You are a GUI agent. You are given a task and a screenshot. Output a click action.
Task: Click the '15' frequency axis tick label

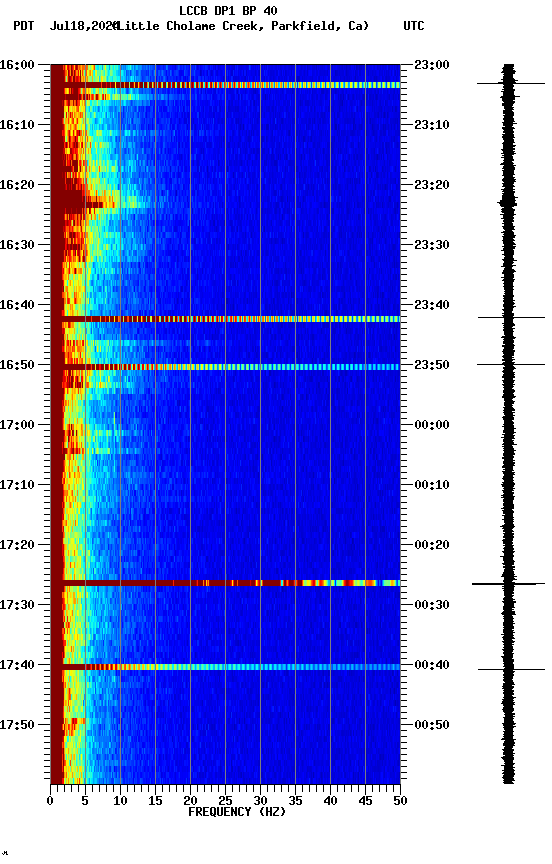[155, 801]
